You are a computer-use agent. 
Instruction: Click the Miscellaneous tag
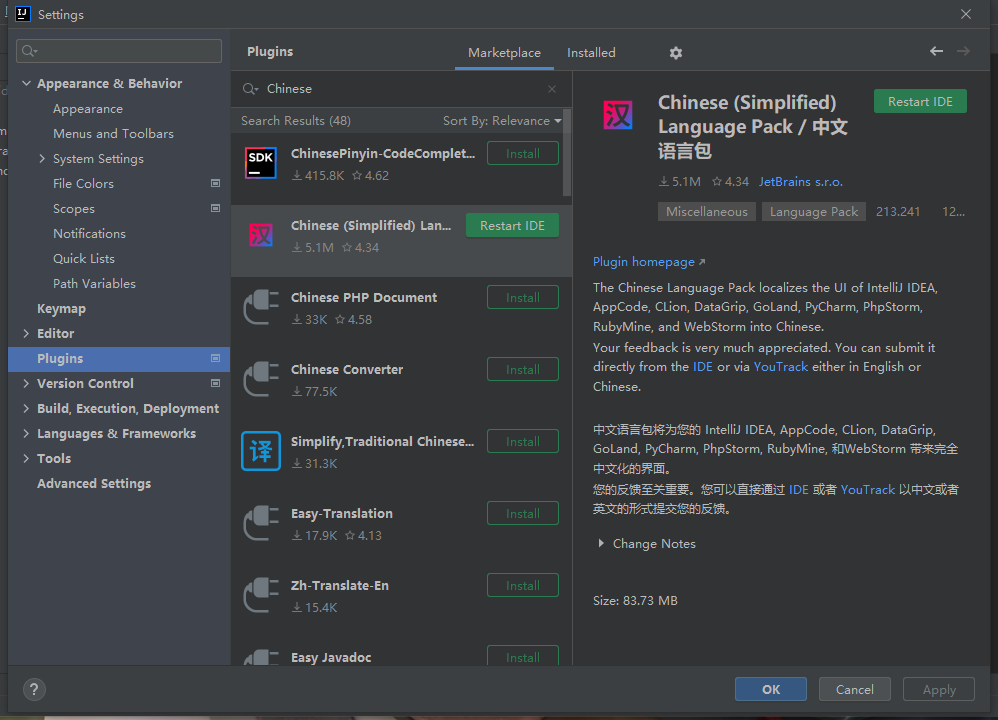click(706, 211)
